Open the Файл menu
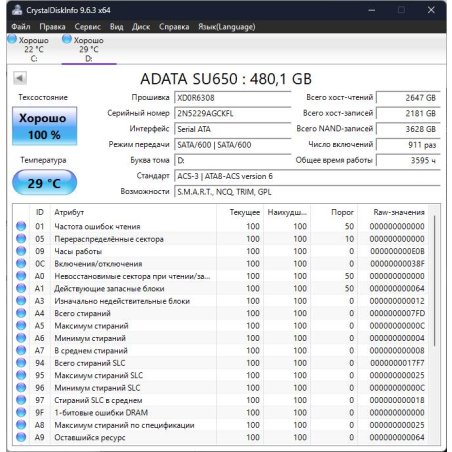The width and height of the screenshot is (452, 452). point(21,27)
